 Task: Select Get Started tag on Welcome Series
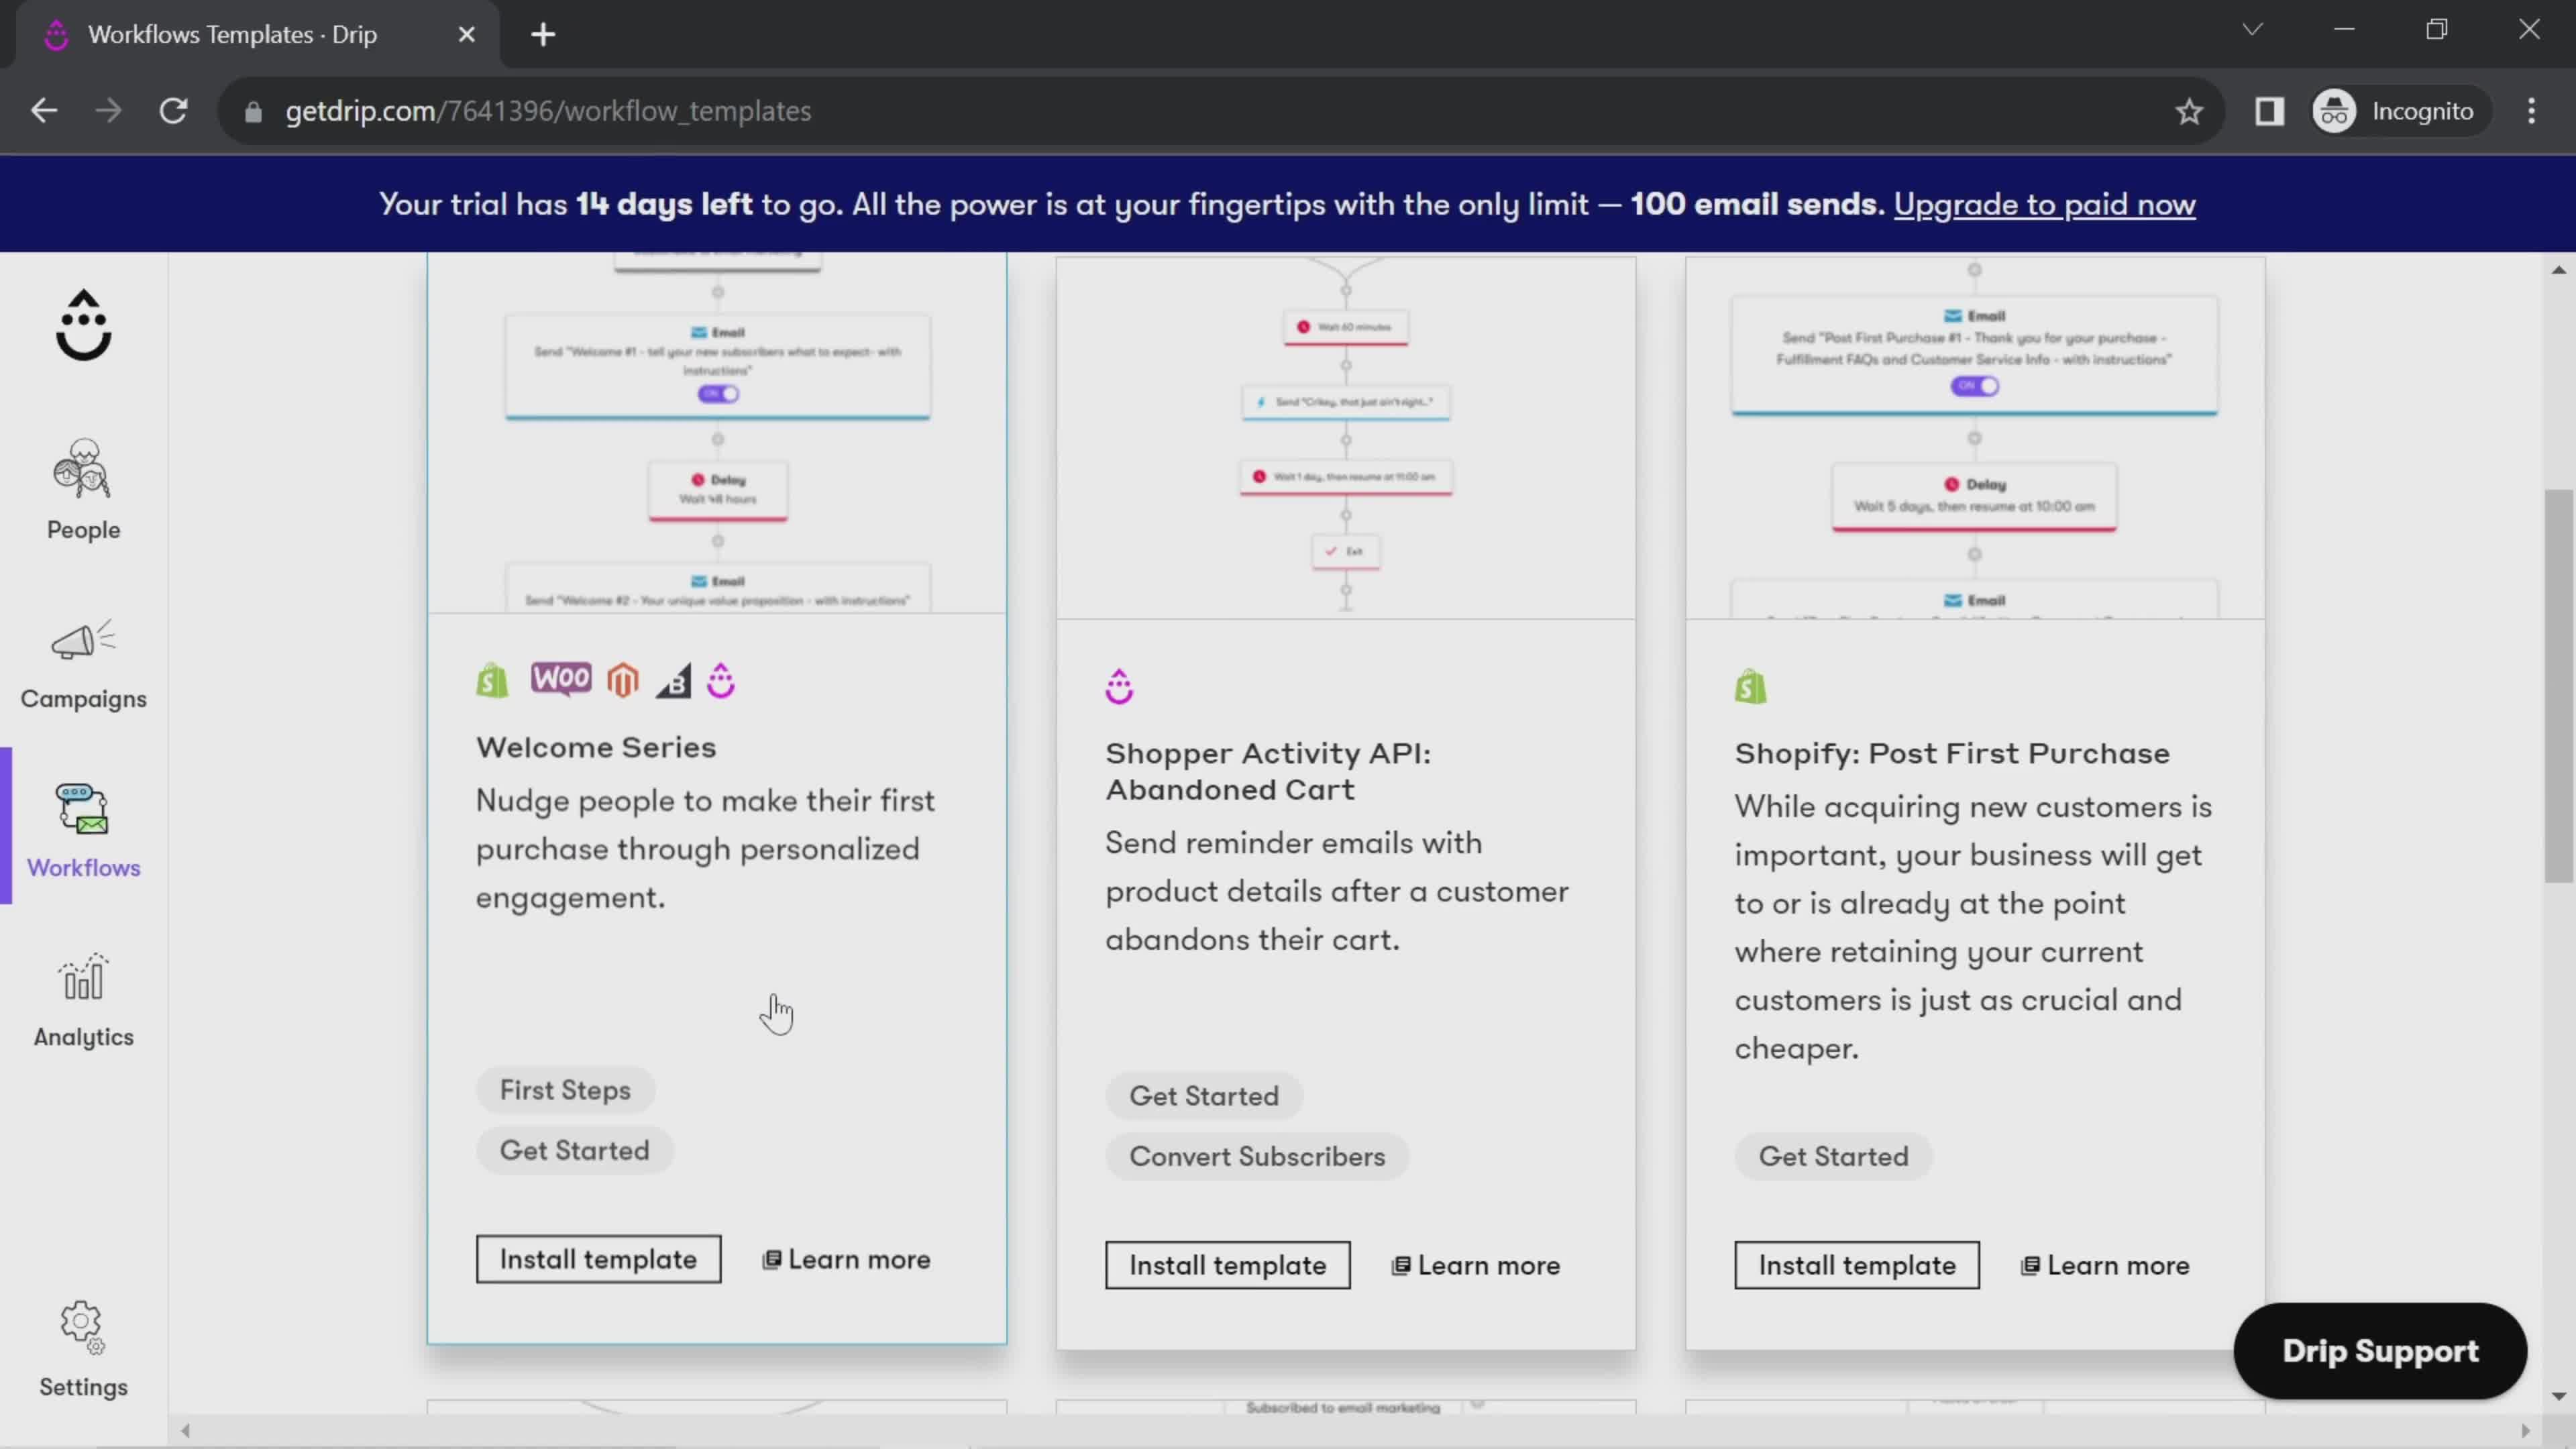click(x=574, y=1150)
